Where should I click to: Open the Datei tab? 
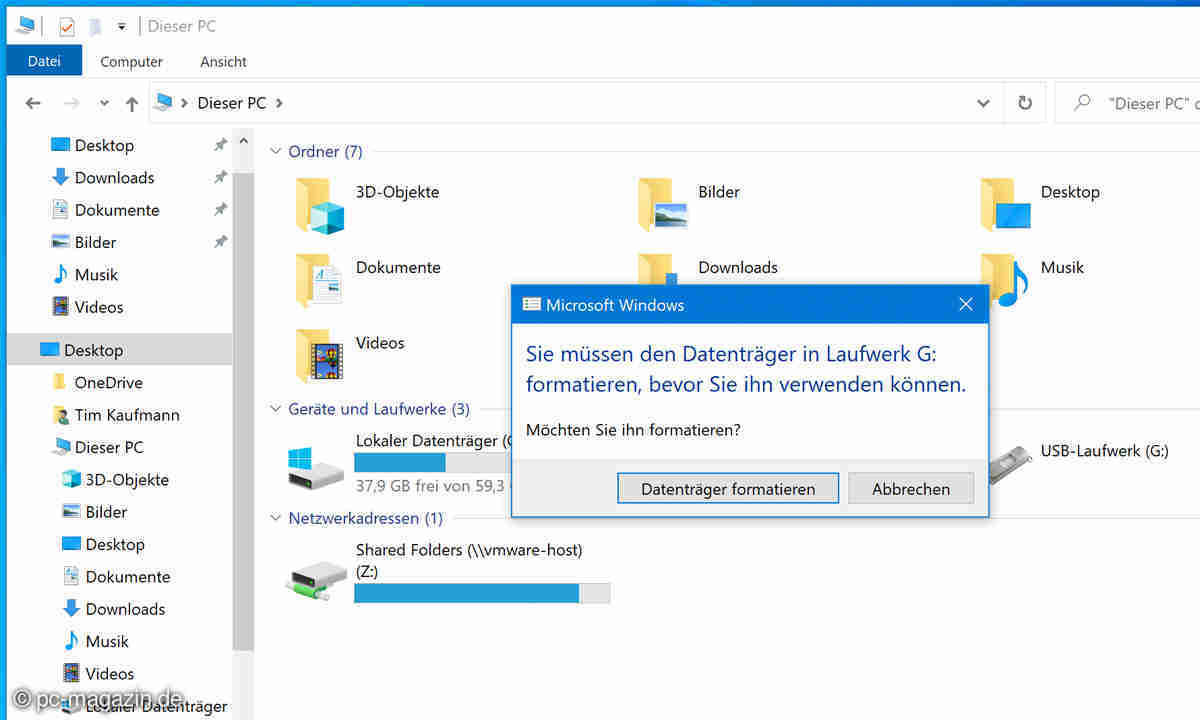click(44, 61)
